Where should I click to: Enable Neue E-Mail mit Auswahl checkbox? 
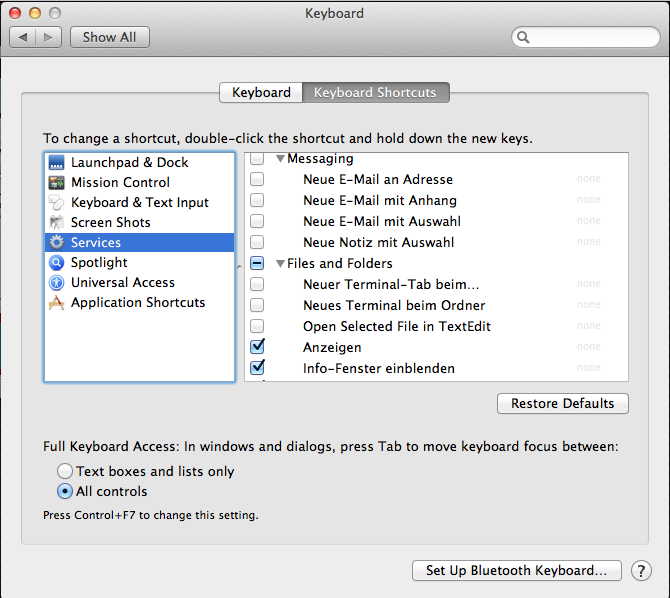pos(257,221)
